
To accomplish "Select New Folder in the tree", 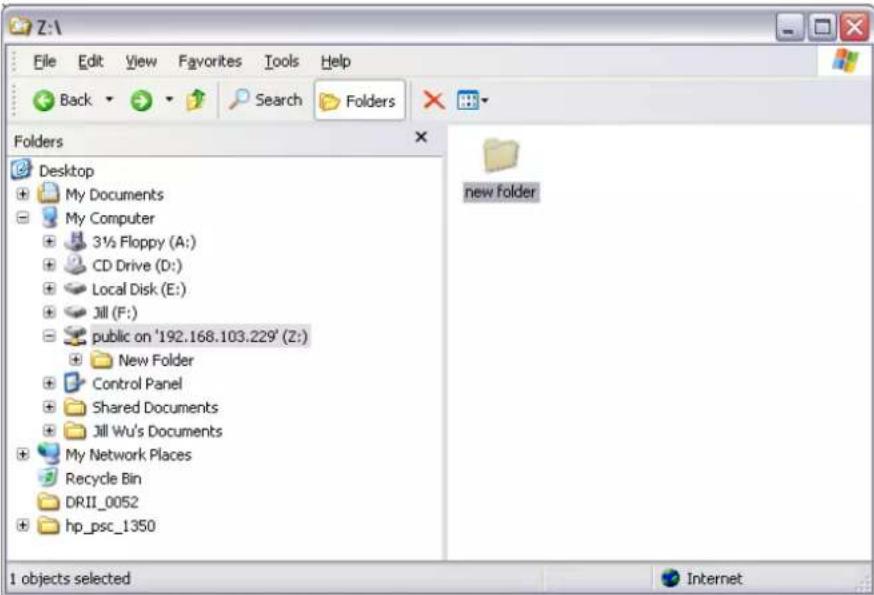I will tap(156, 360).
